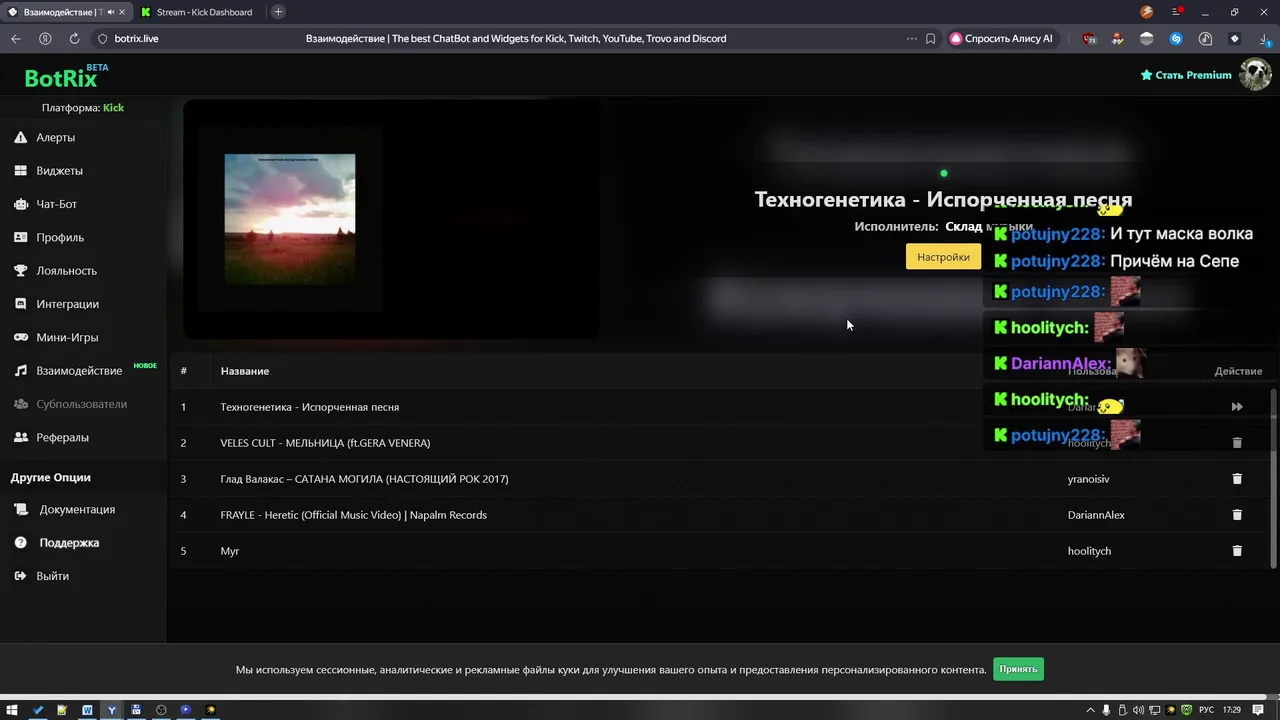Click the Рефералы people icon
The width and height of the screenshot is (1280, 720).
point(20,437)
